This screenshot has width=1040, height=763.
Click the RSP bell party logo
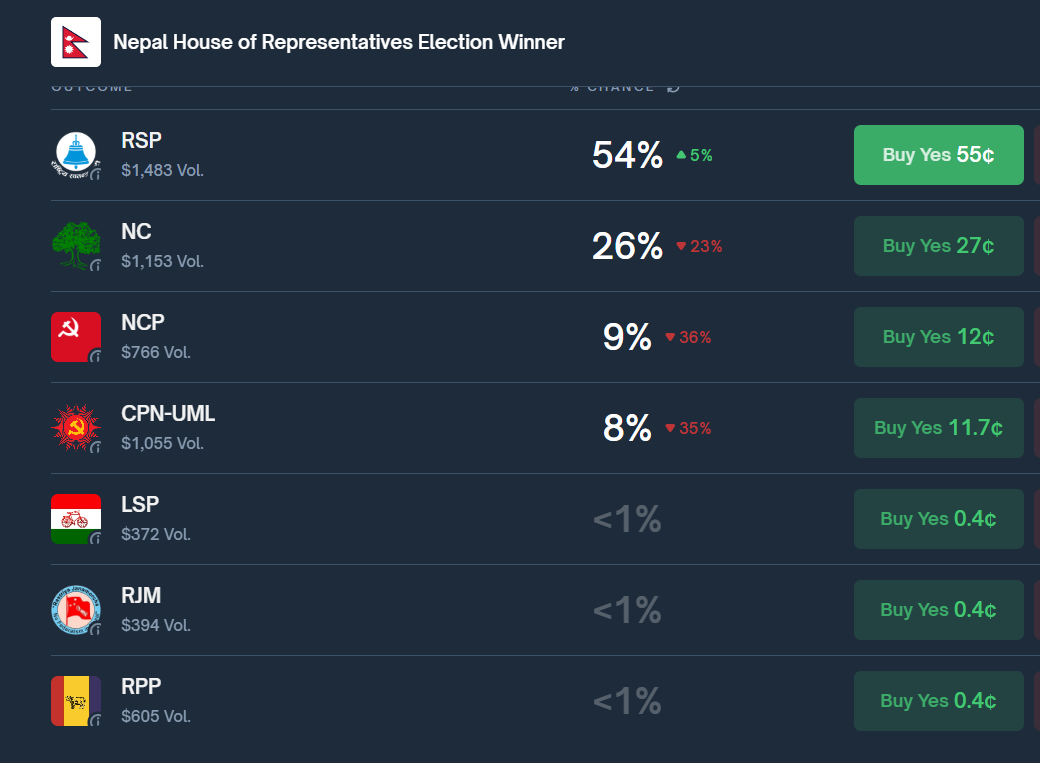(x=76, y=155)
